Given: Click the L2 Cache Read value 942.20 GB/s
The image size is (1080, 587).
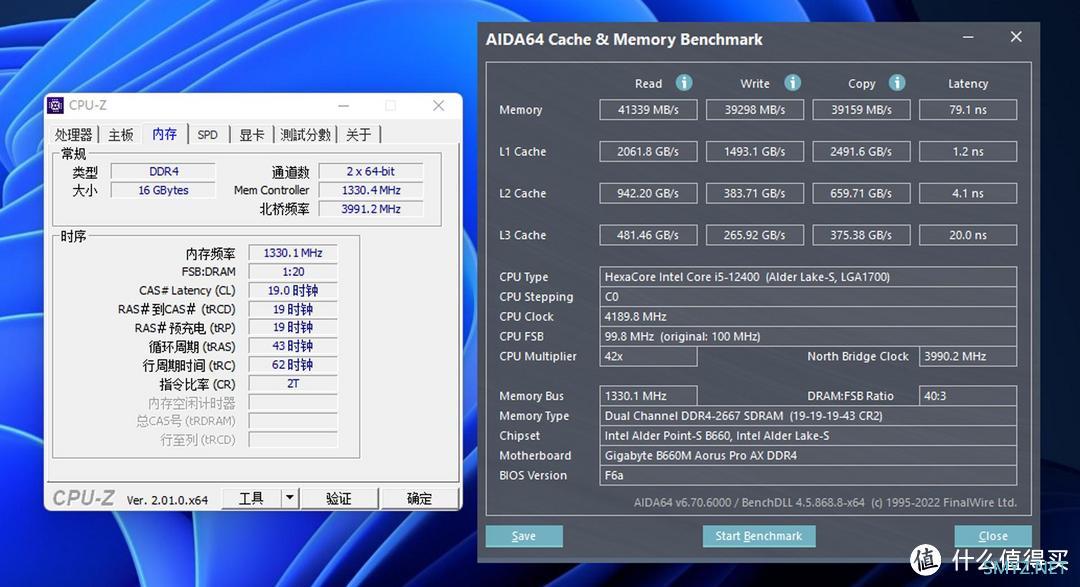Looking at the screenshot, I should tap(648, 194).
